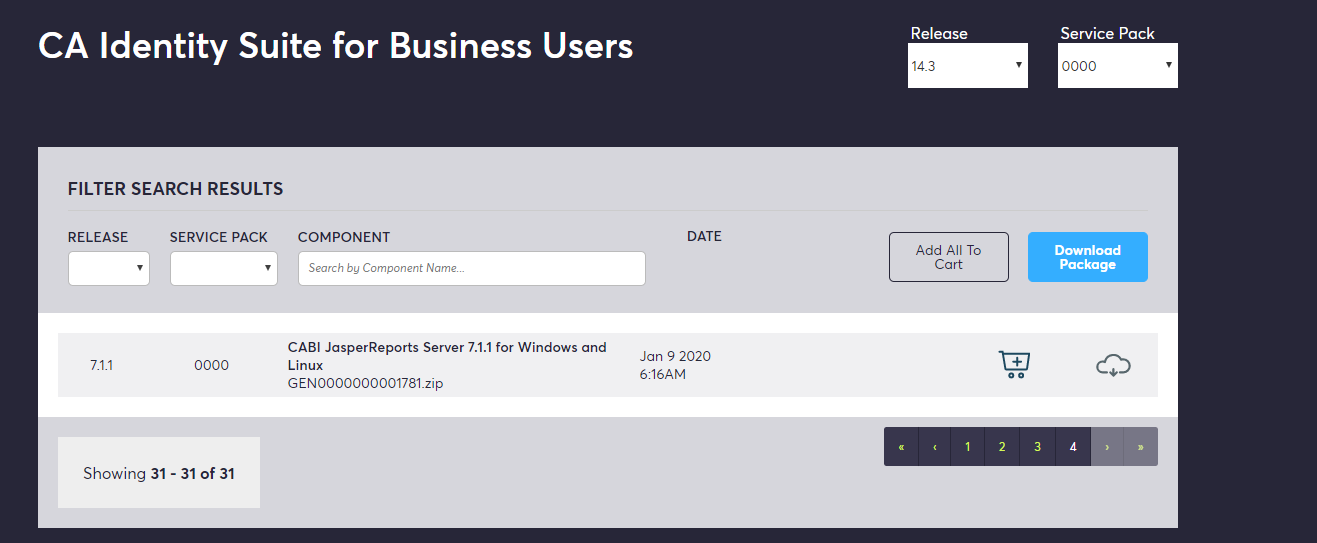Click the Download Package button
Image resolution: width=1317 pixels, height=543 pixels.
point(1088,257)
